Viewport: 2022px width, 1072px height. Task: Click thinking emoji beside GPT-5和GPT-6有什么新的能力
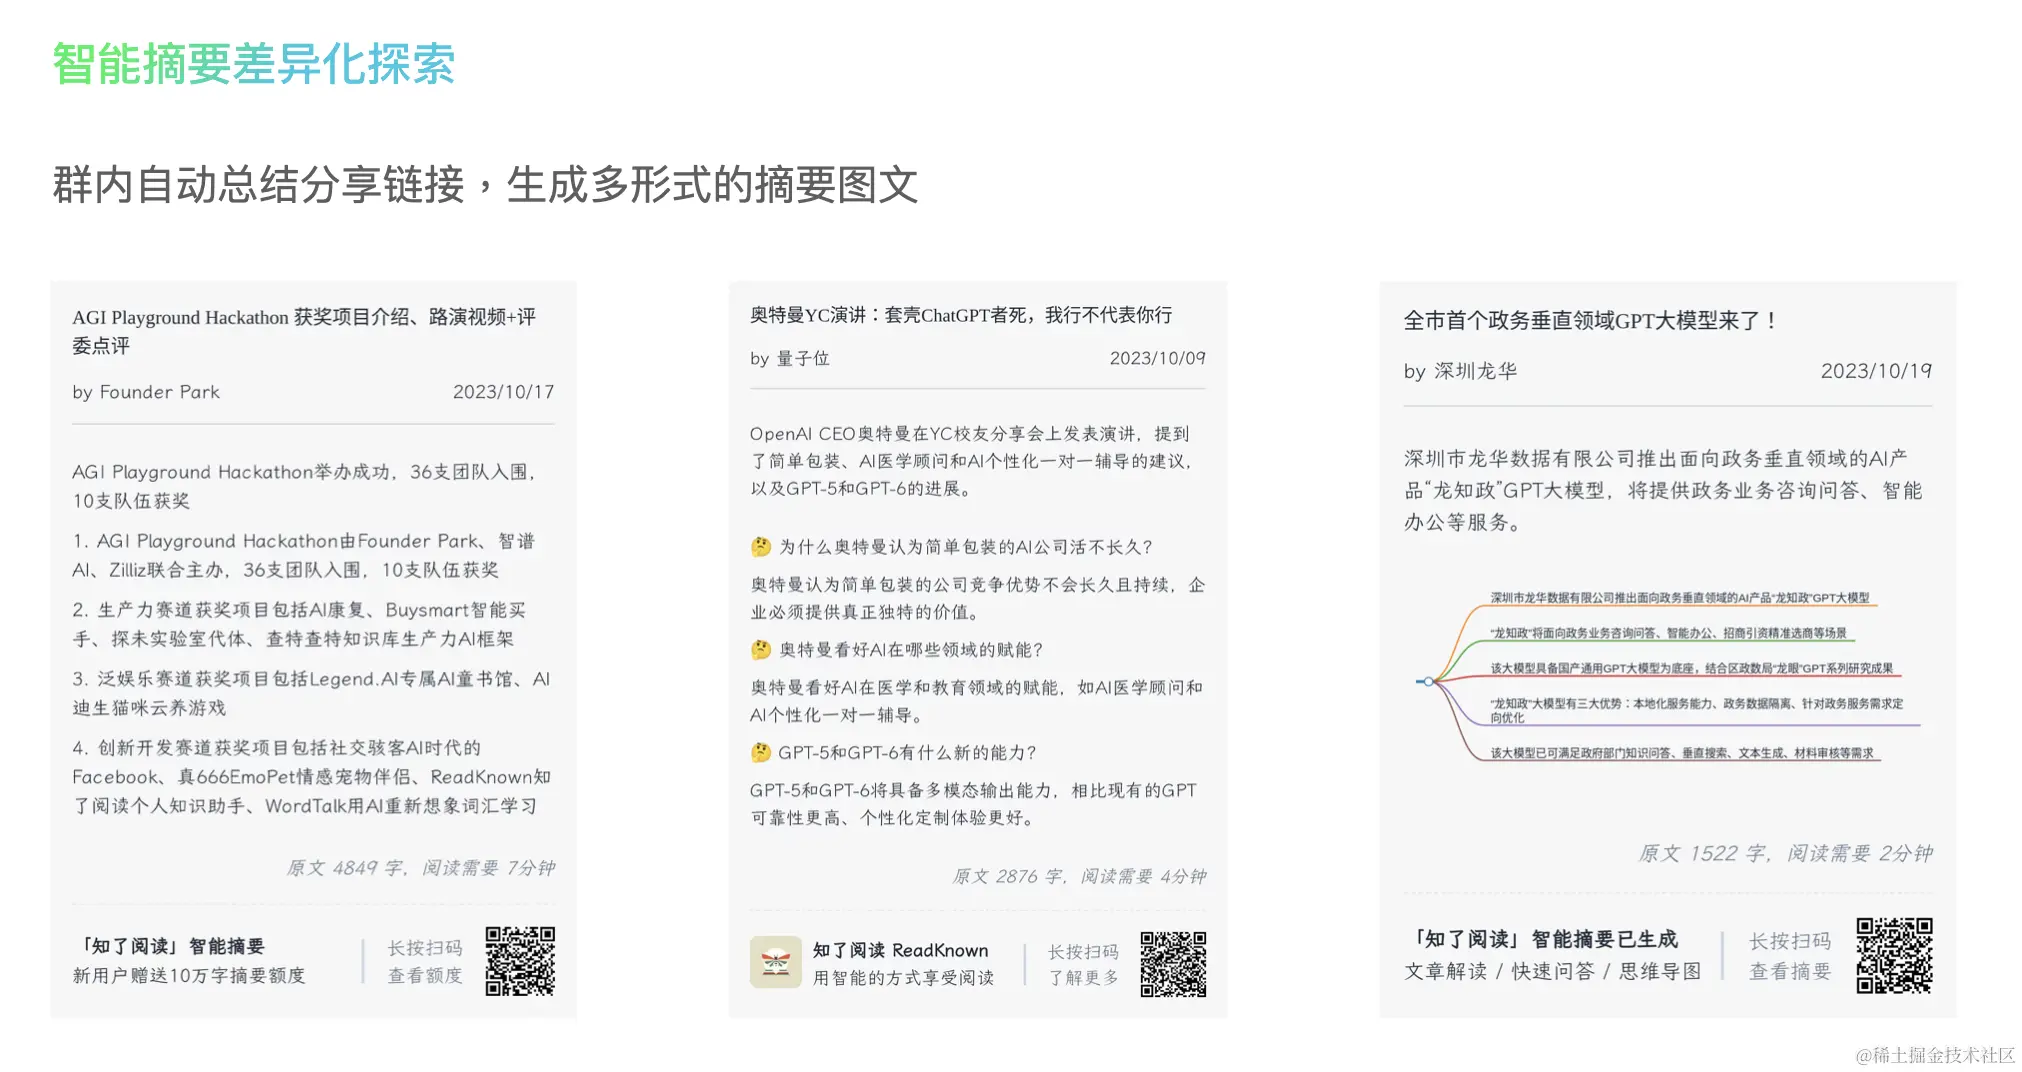(760, 752)
